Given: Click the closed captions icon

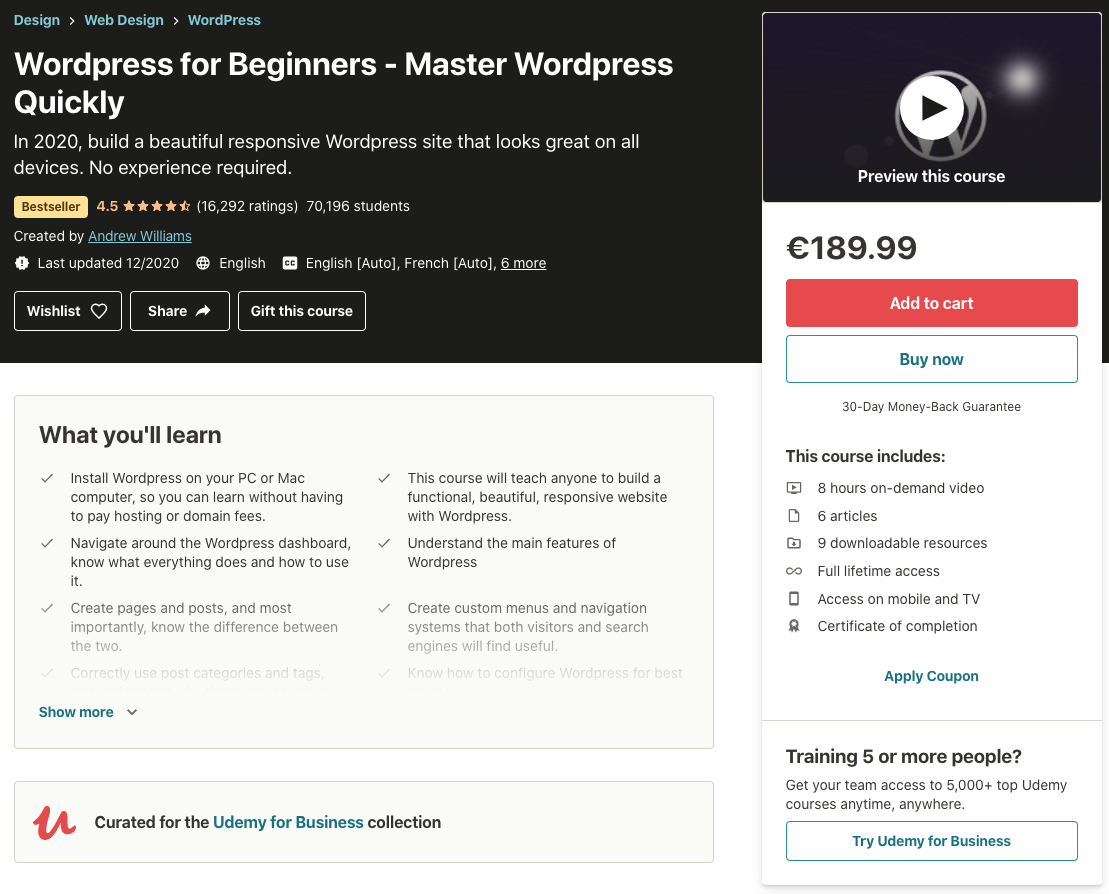Looking at the screenshot, I should coord(290,263).
